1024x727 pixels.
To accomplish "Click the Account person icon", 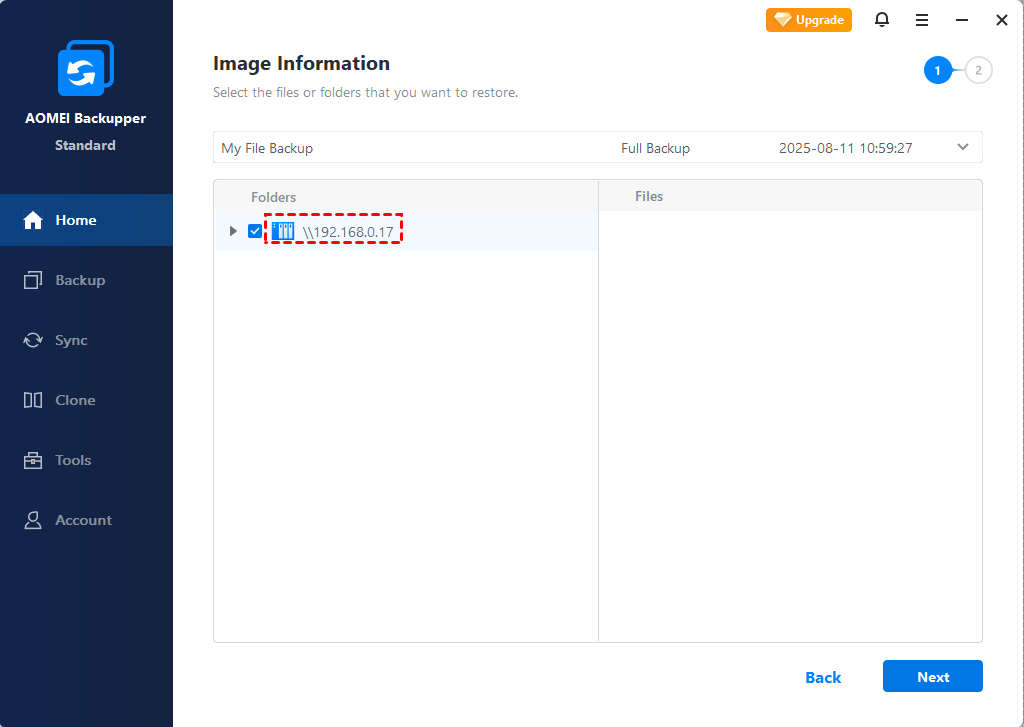I will (x=33, y=520).
